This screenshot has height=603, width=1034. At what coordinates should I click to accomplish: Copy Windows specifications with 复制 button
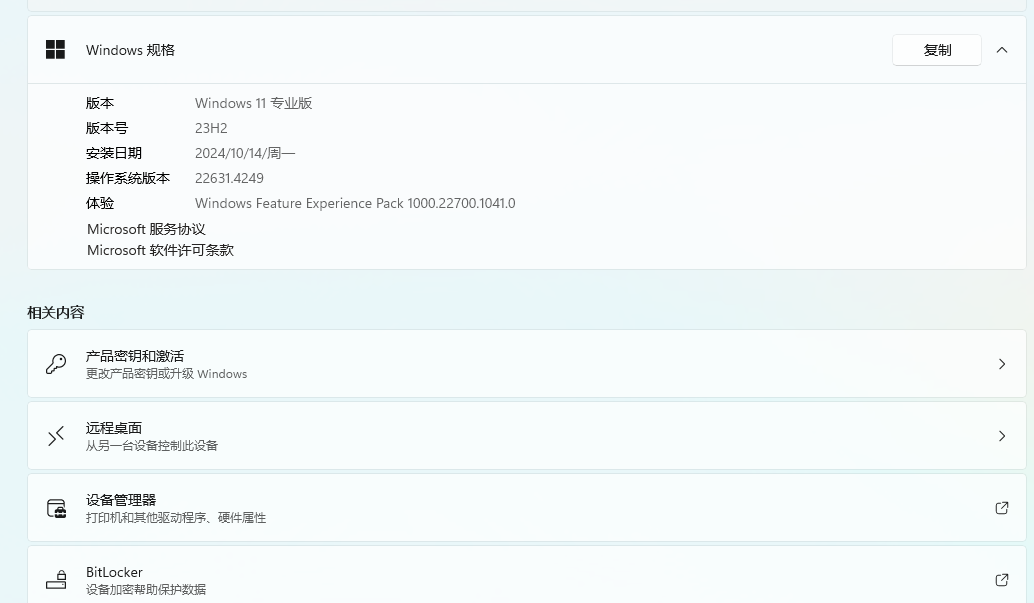coord(936,50)
